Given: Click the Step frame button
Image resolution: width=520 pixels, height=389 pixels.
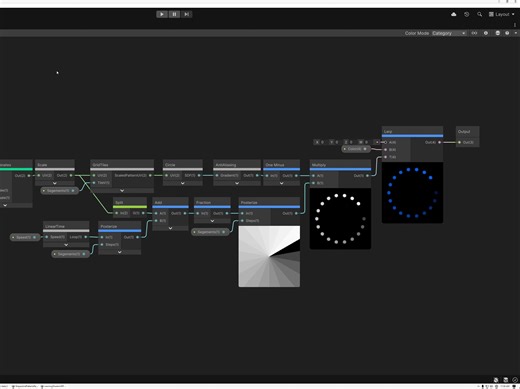Looking at the screenshot, I should coord(186,14).
